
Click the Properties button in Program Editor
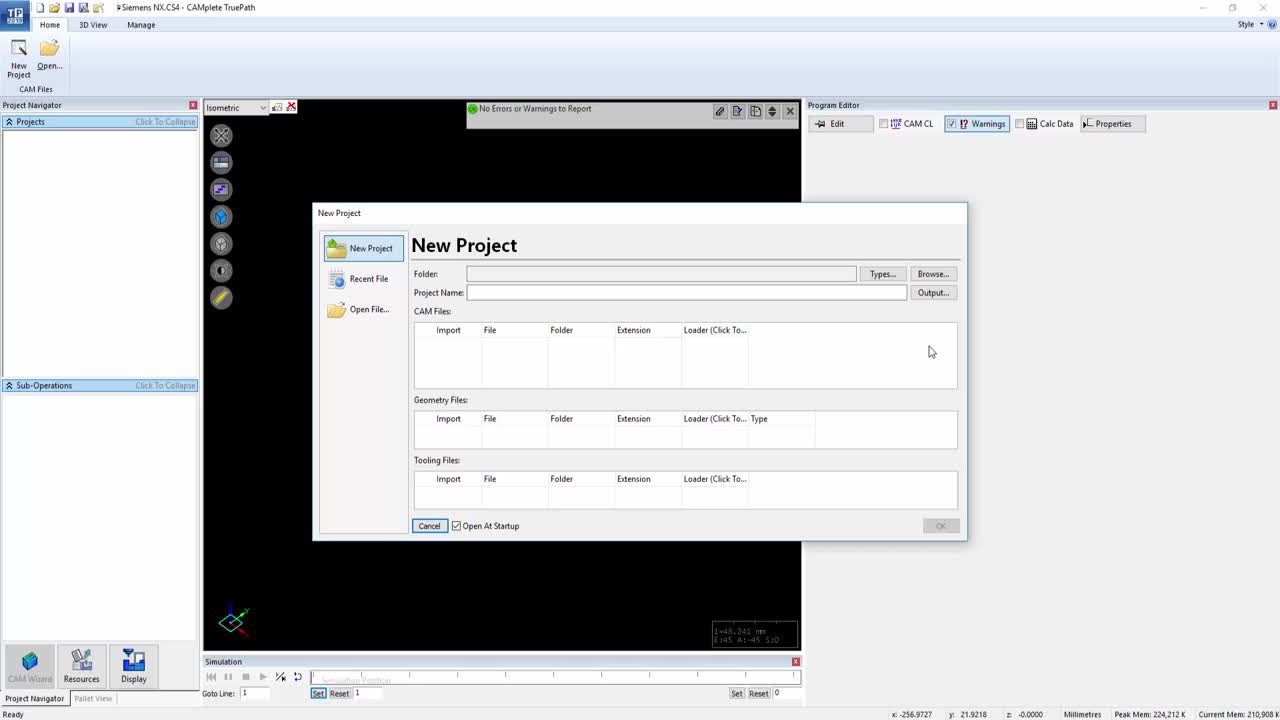pyautogui.click(x=1112, y=124)
